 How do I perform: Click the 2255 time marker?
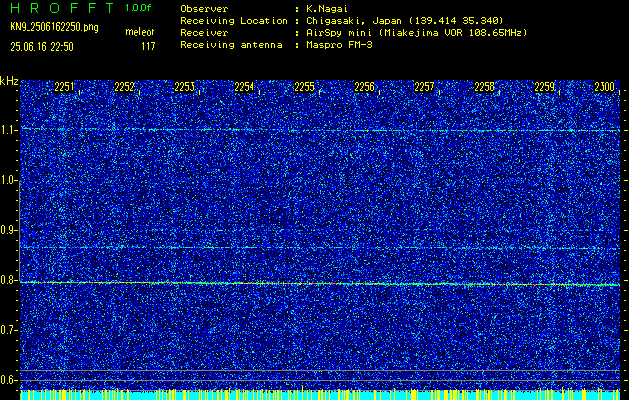pos(304,87)
